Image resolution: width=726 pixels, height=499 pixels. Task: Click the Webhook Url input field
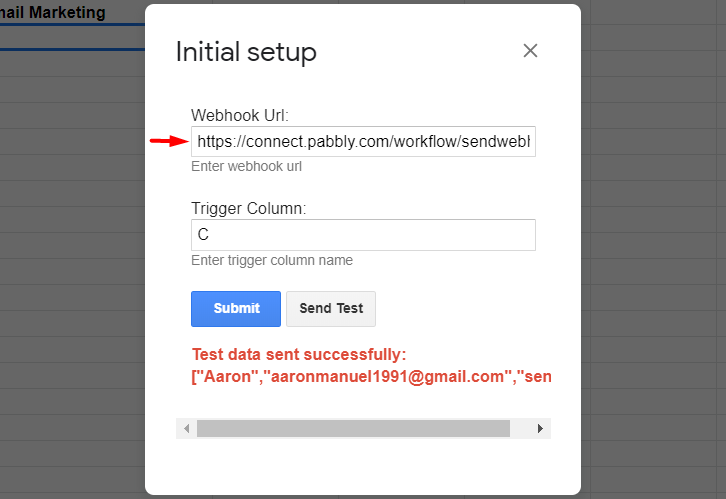tap(363, 141)
